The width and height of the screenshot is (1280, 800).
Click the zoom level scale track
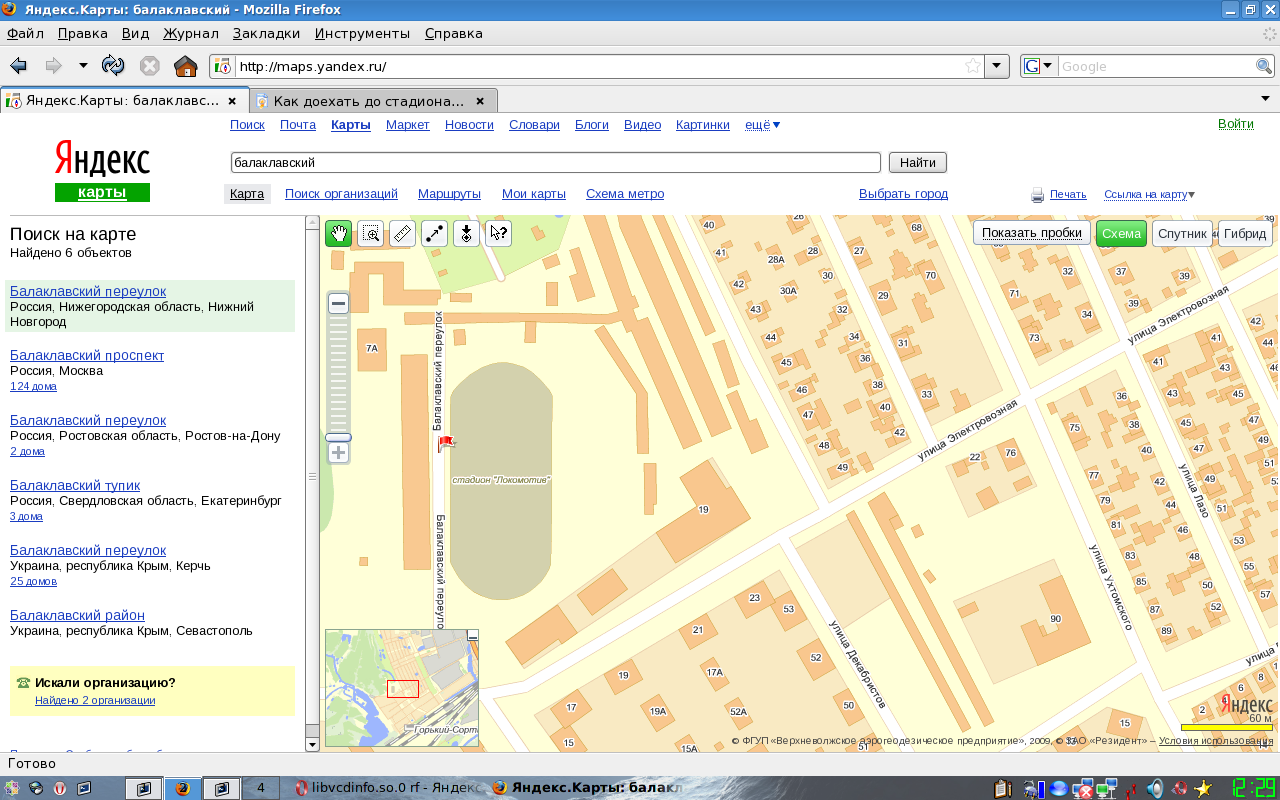(338, 373)
